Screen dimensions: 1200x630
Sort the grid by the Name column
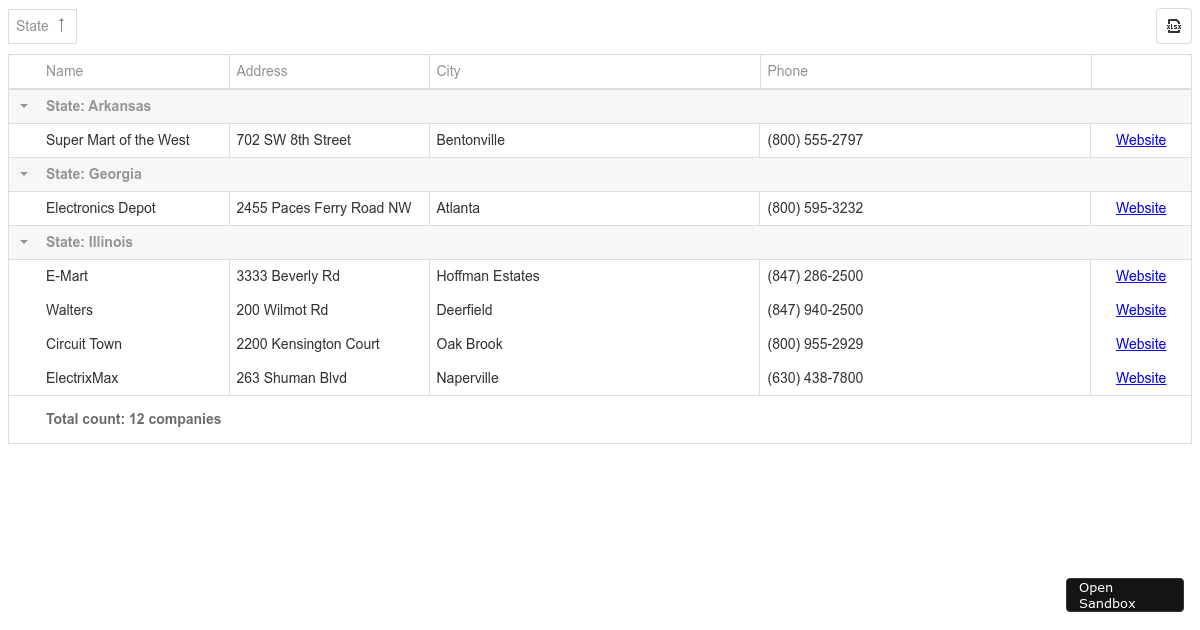[x=64, y=71]
